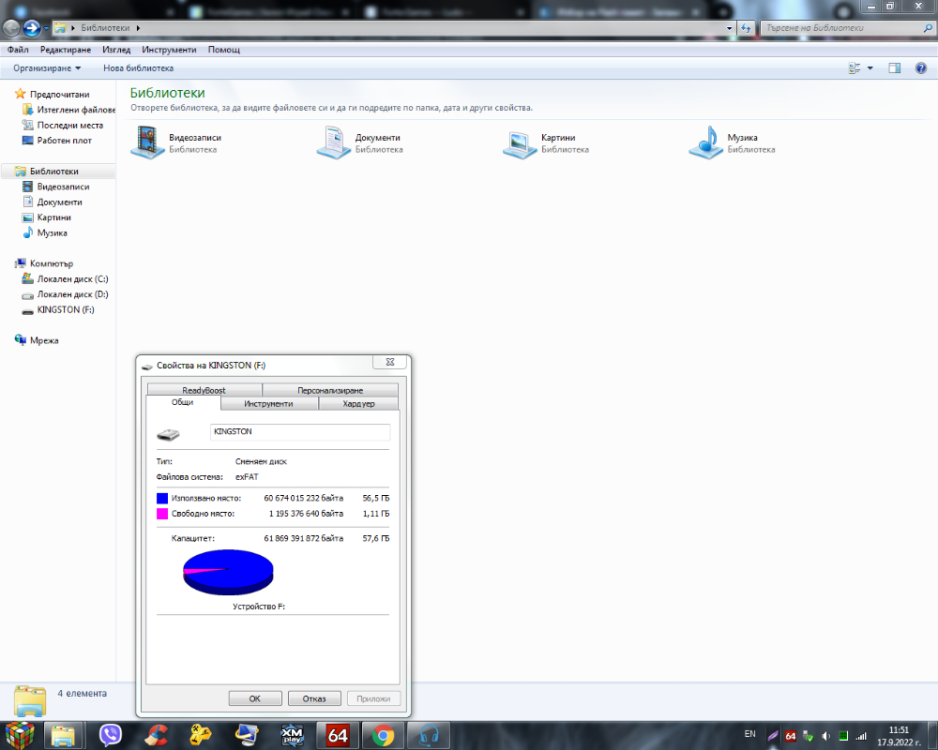Open the Инструменти menu
Viewport: 938px width, 750px height.
click(169, 50)
